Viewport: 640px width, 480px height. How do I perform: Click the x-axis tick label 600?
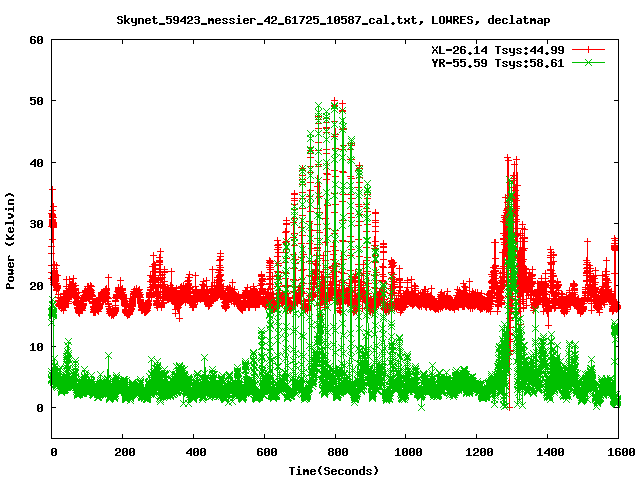(267, 452)
